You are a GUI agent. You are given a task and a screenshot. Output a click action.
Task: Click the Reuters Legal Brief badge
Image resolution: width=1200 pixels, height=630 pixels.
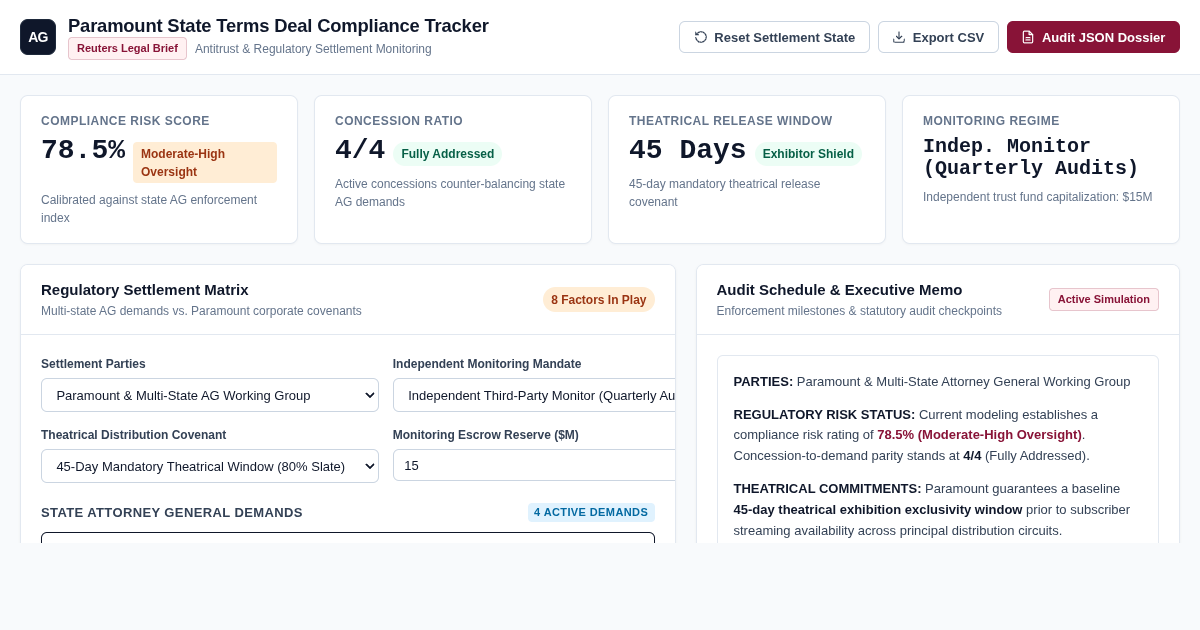[x=127, y=48]
